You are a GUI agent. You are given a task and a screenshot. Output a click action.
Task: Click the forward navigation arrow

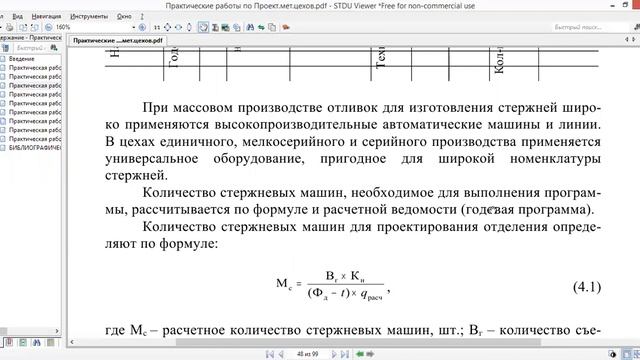pos(370,354)
